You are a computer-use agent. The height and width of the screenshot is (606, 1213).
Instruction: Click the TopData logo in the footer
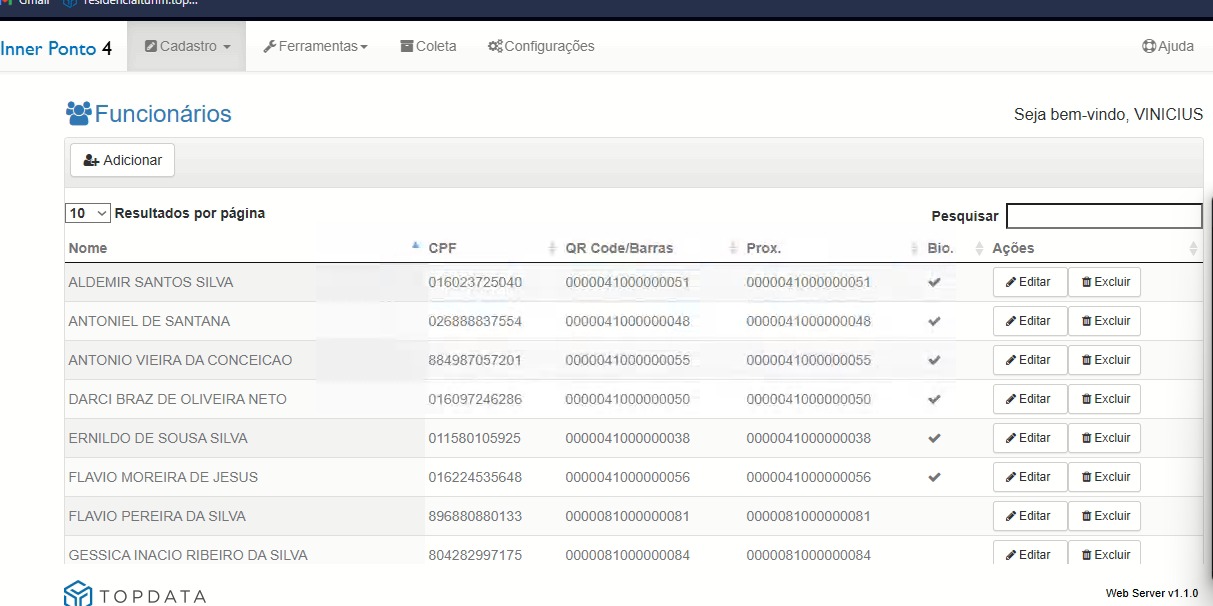tap(135, 595)
